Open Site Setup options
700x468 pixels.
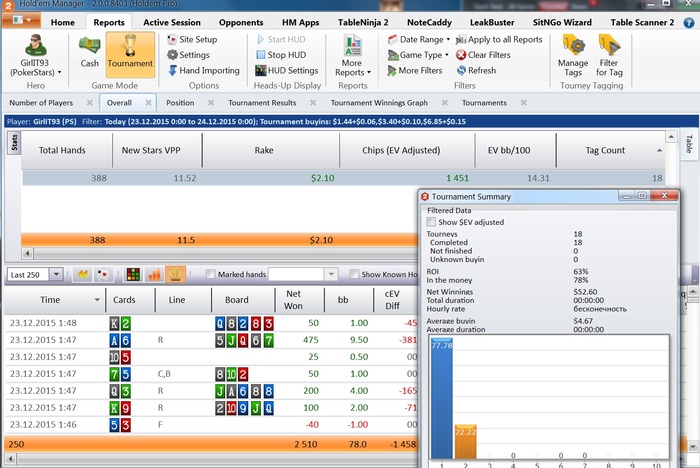[x=192, y=39]
